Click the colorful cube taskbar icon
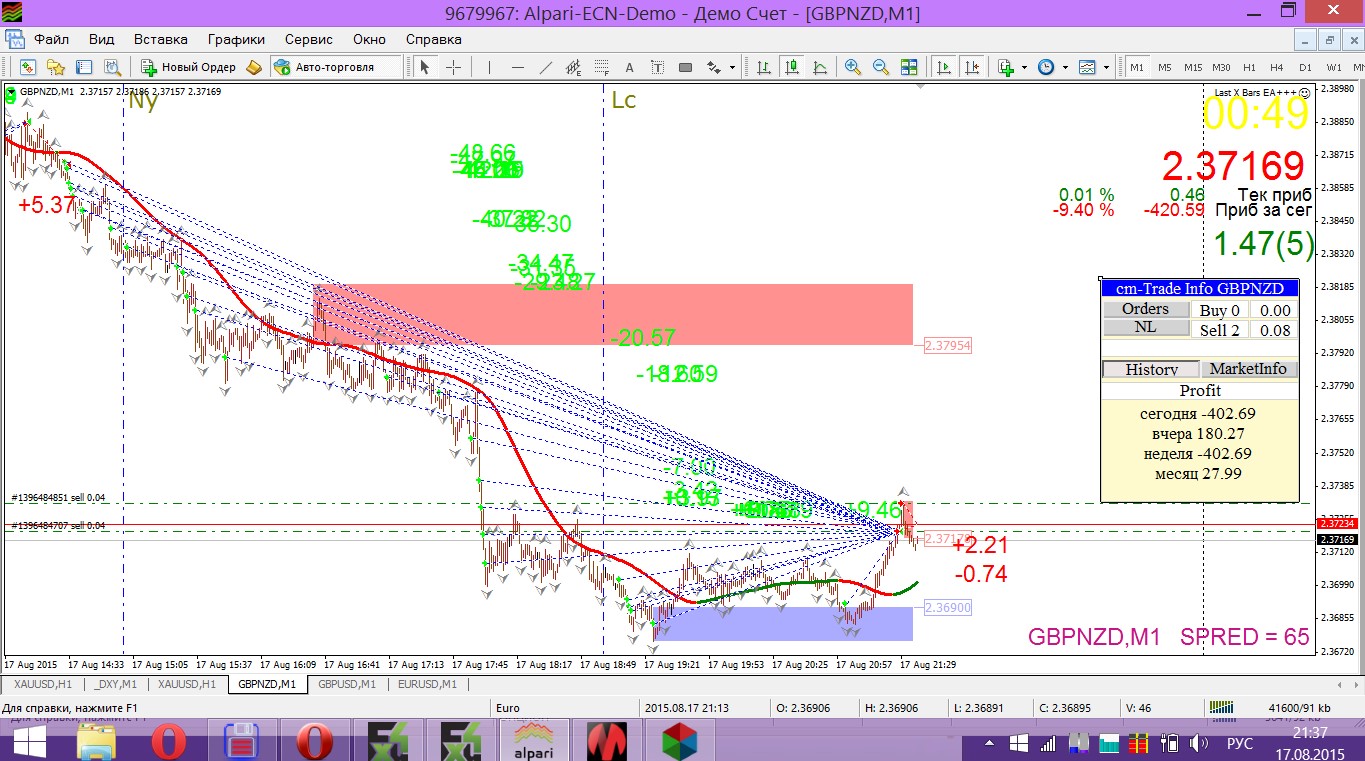 [679, 740]
